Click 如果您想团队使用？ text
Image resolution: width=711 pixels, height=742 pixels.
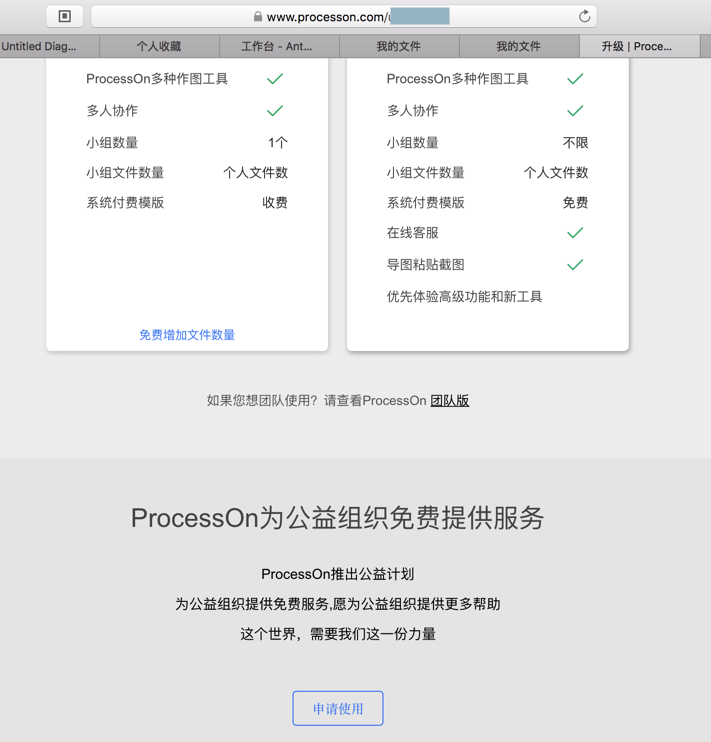pyautogui.click(x=262, y=401)
